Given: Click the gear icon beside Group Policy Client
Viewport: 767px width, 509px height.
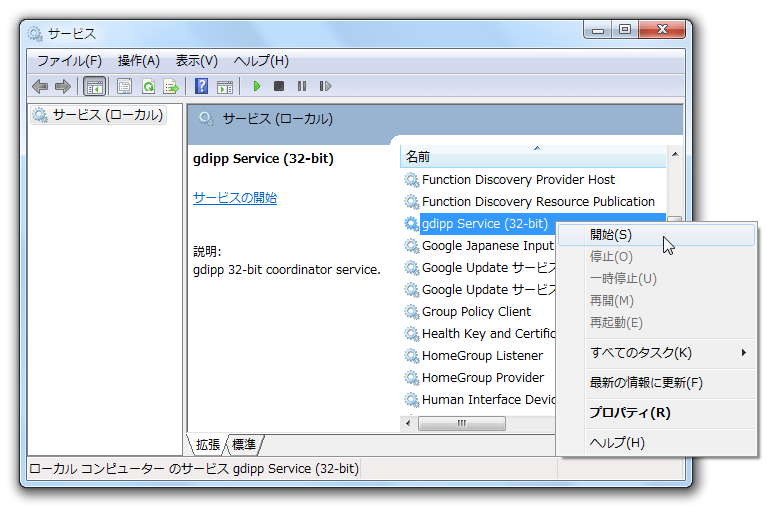Looking at the screenshot, I should [x=412, y=312].
